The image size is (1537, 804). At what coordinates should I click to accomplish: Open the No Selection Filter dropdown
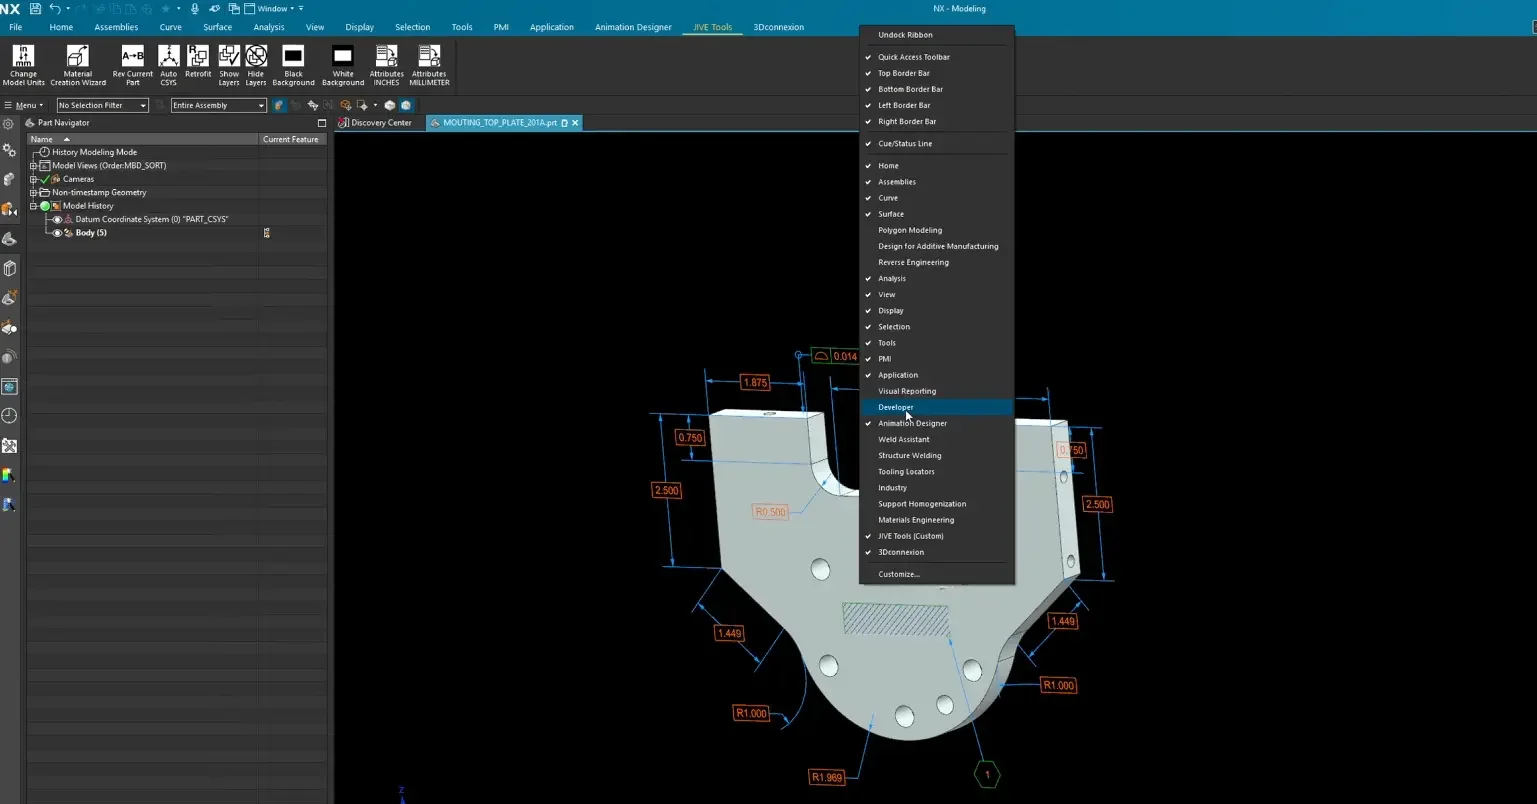(102, 105)
